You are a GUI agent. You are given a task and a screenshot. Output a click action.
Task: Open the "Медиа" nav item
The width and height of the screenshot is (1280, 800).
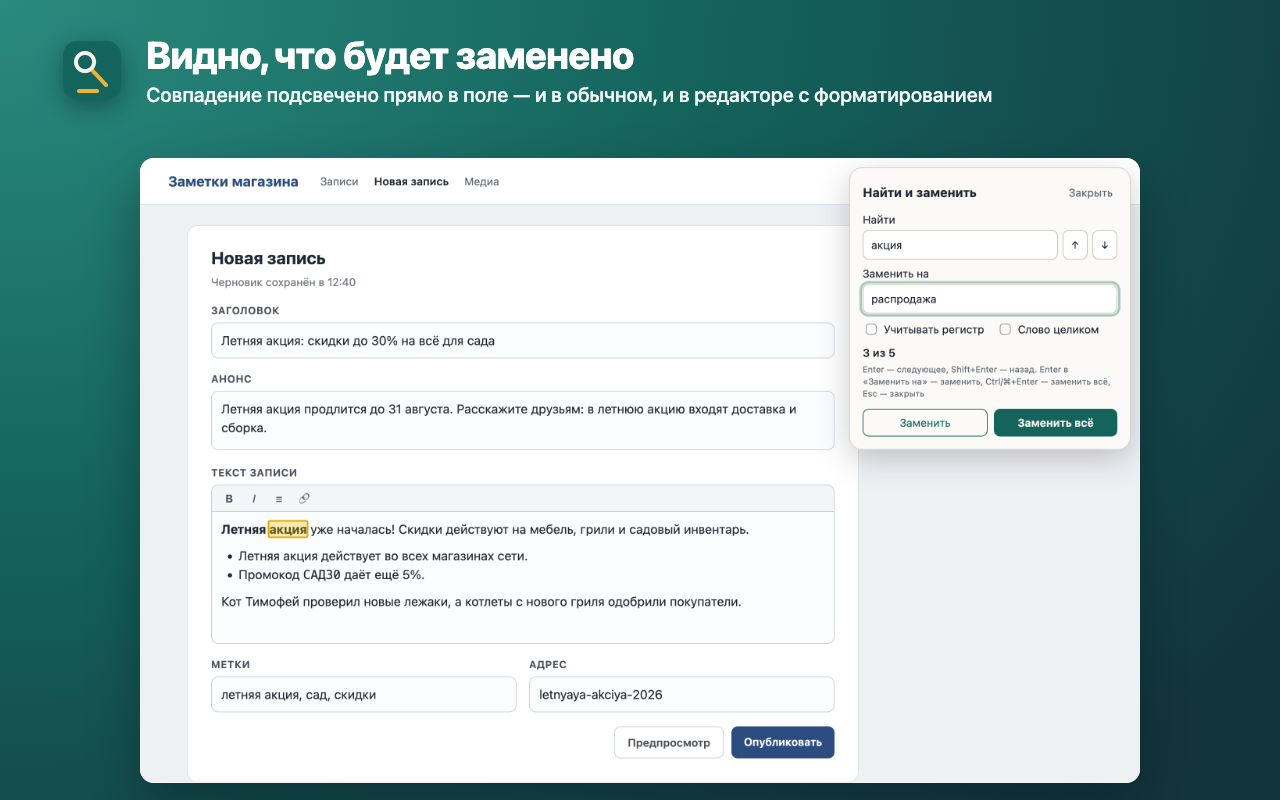[x=481, y=182]
